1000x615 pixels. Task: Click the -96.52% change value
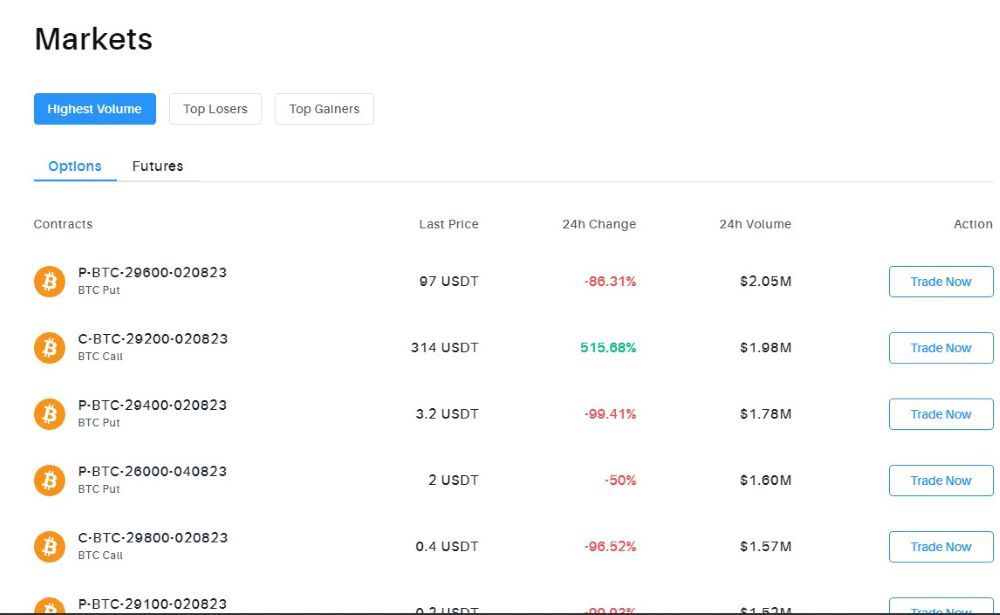(610, 547)
